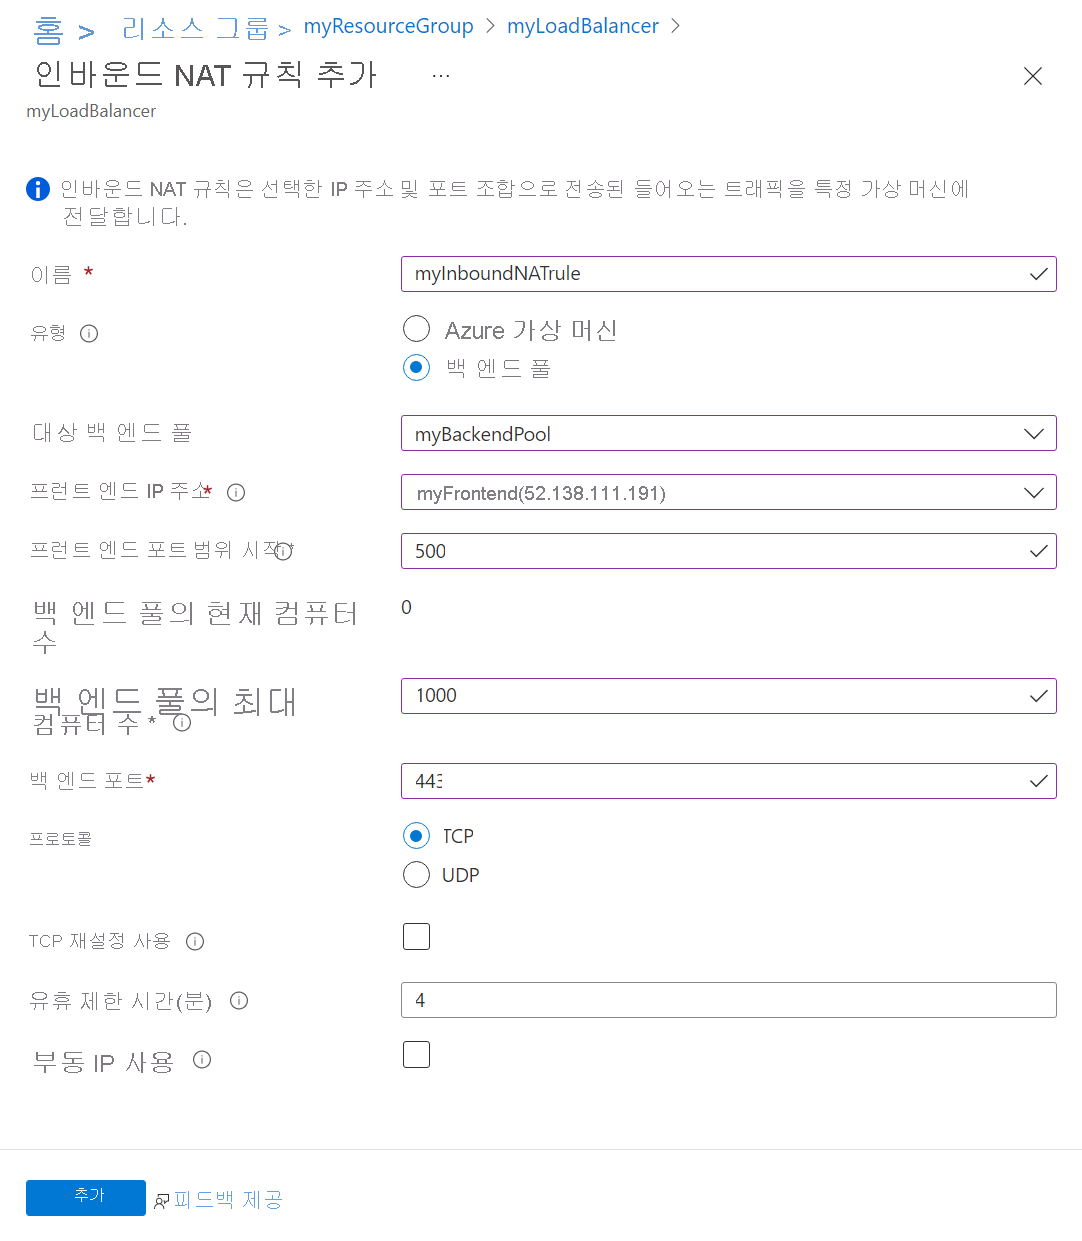This screenshot has width=1082, height=1241.
Task: Click the info icon beside 부동 IP 사용
Action: [201, 1060]
